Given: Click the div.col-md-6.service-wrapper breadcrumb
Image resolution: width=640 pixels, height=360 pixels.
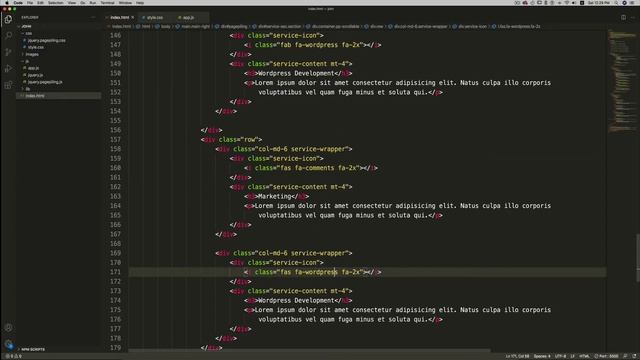Looking at the screenshot, I should (420, 27).
